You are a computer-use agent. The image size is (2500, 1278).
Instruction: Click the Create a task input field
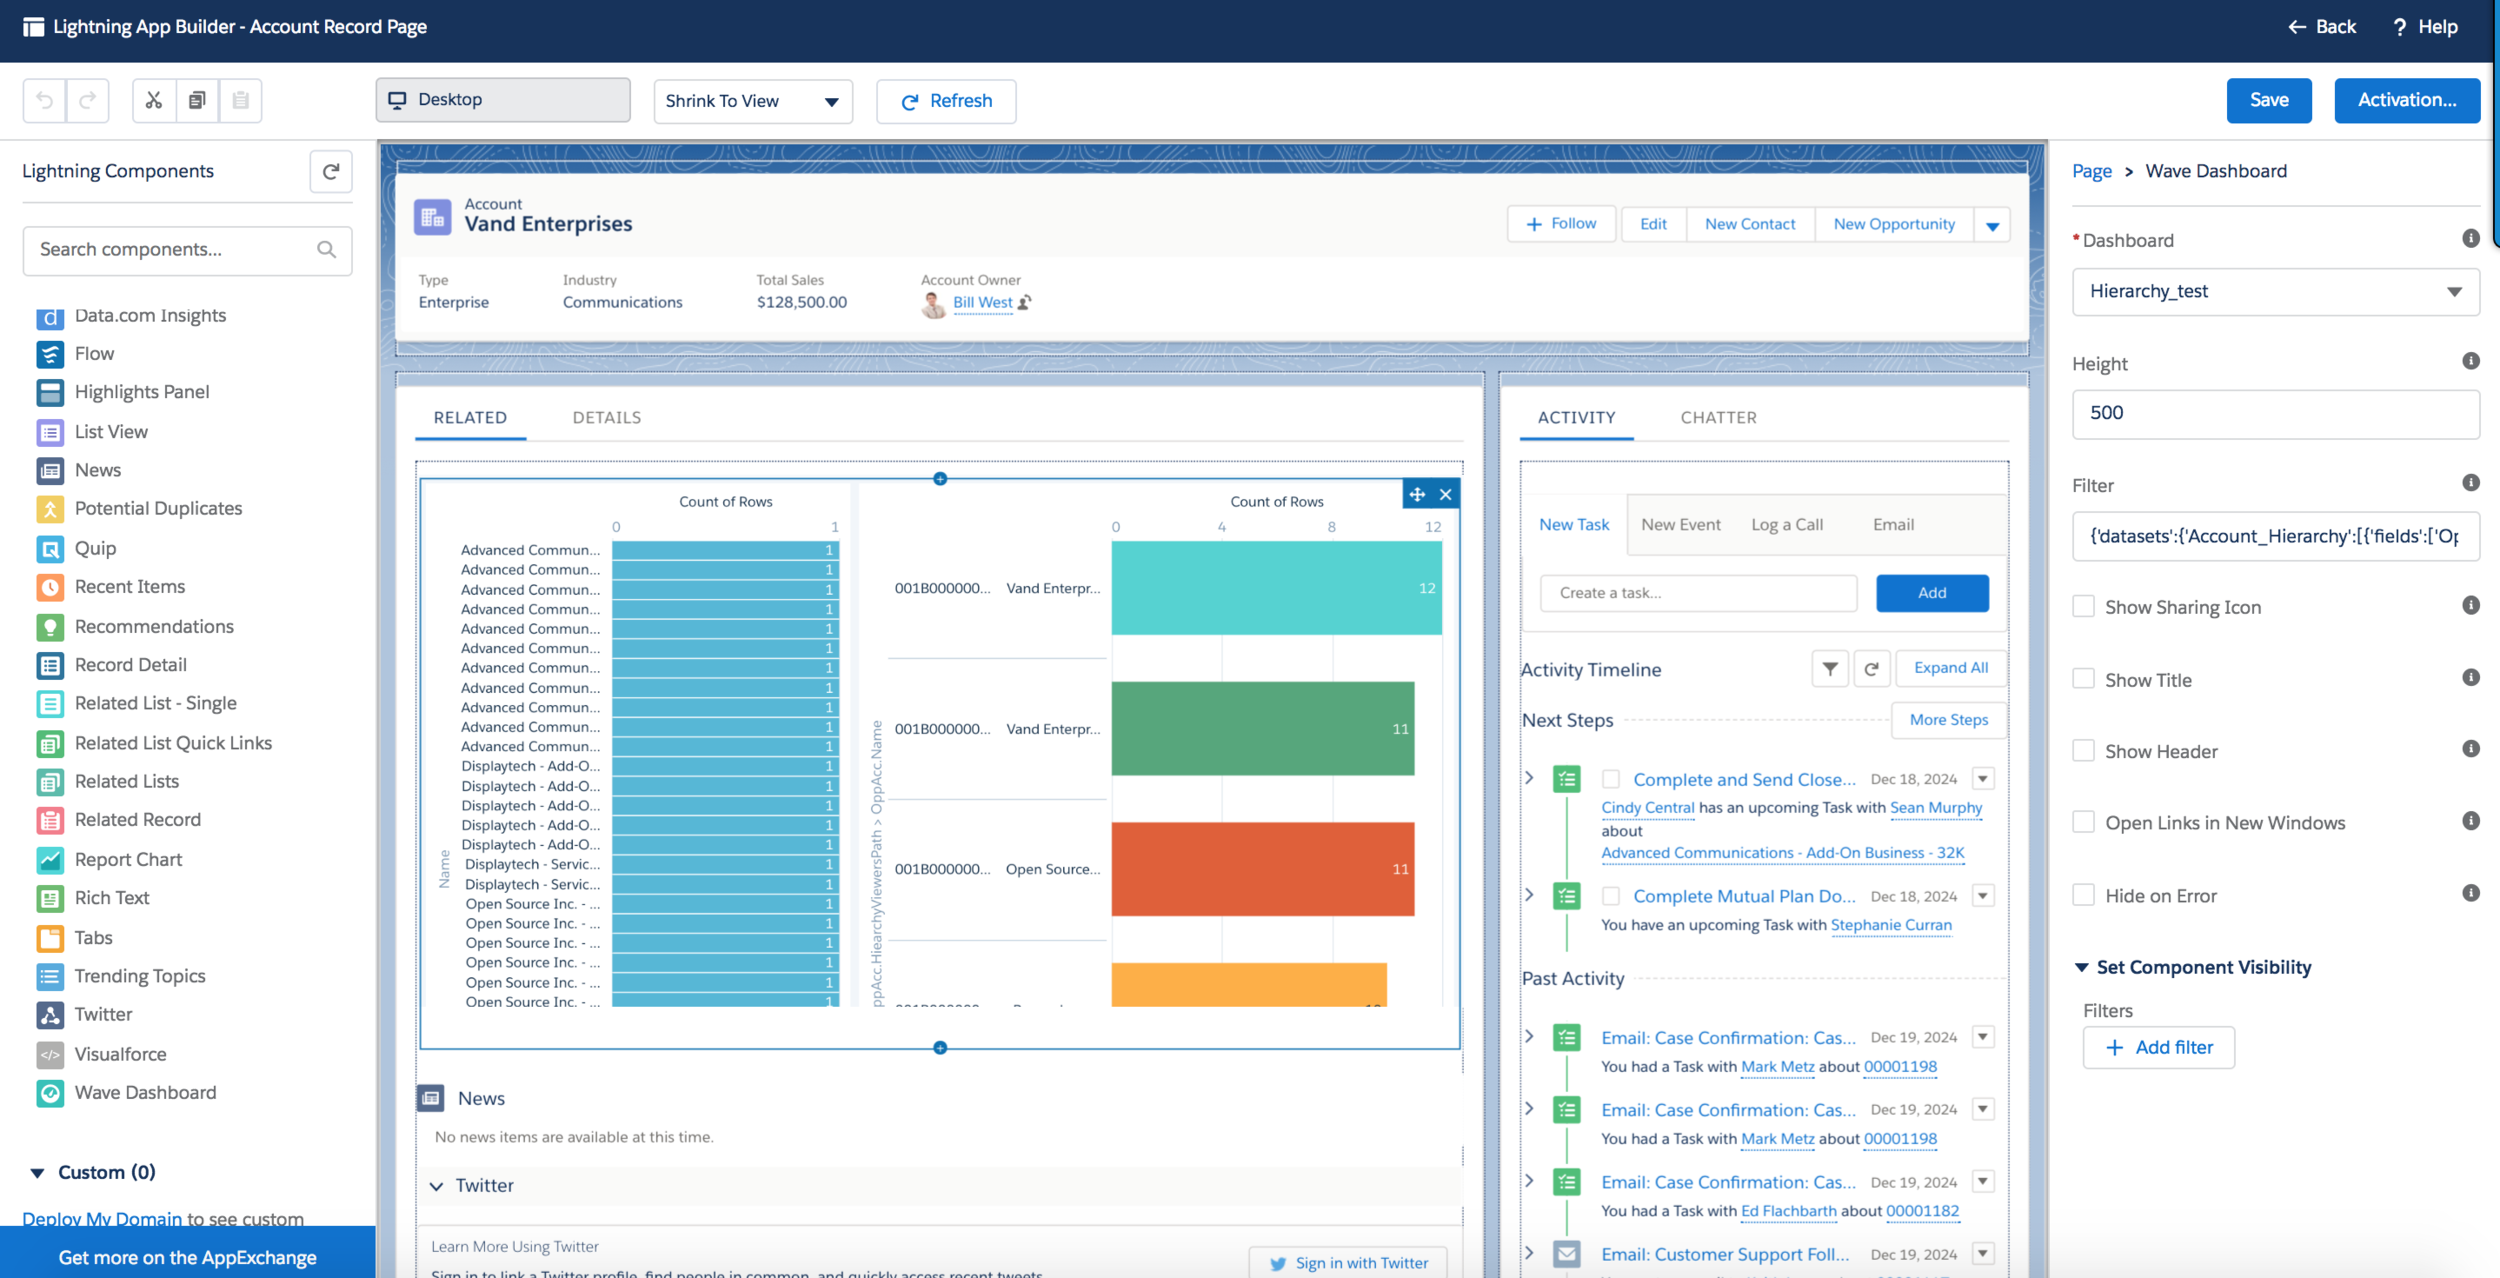(x=1698, y=593)
